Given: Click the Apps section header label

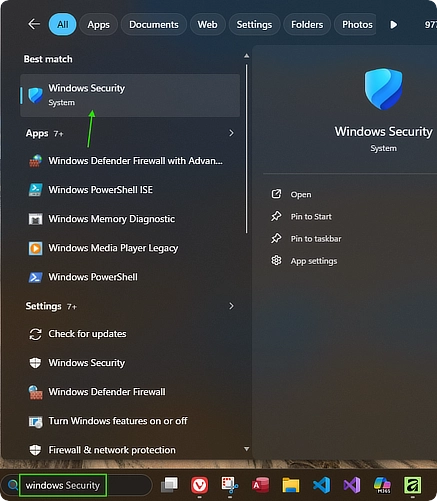Looking at the screenshot, I should tap(37, 133).
